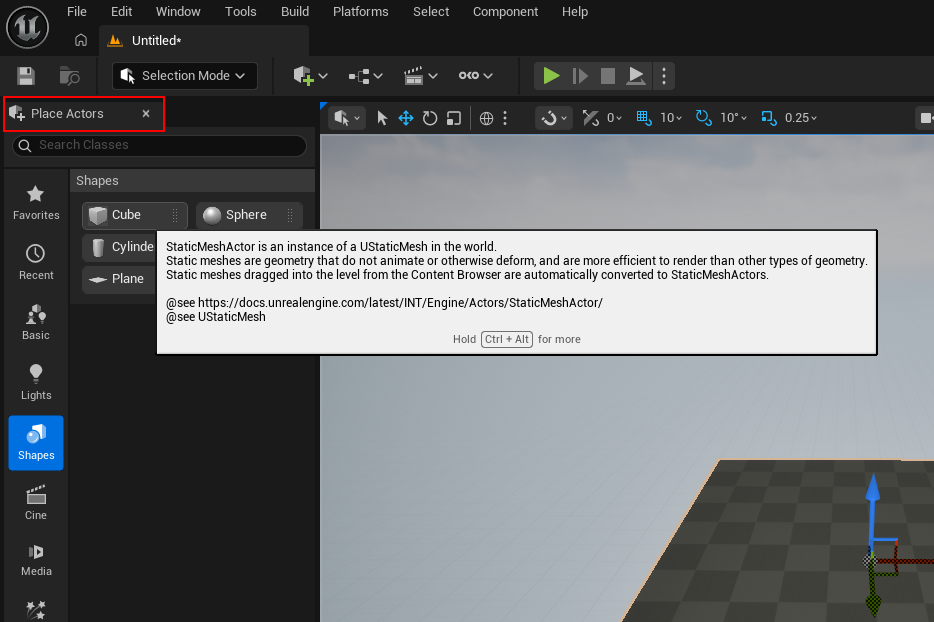Viewport: 934px width, 622px height.
Task: Activate the Rotate tool
Action: pyautogui.click(x=429, y=118)
